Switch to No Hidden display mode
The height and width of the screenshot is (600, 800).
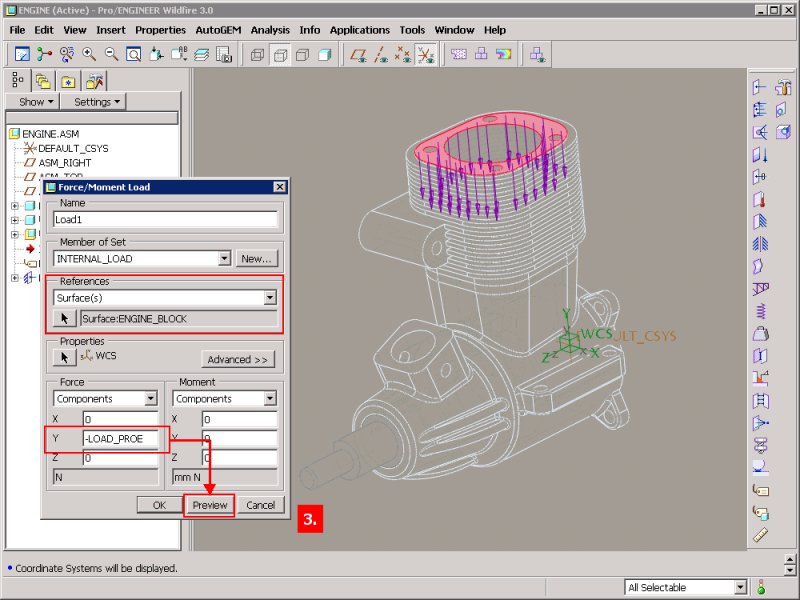(x=303, y=55)
